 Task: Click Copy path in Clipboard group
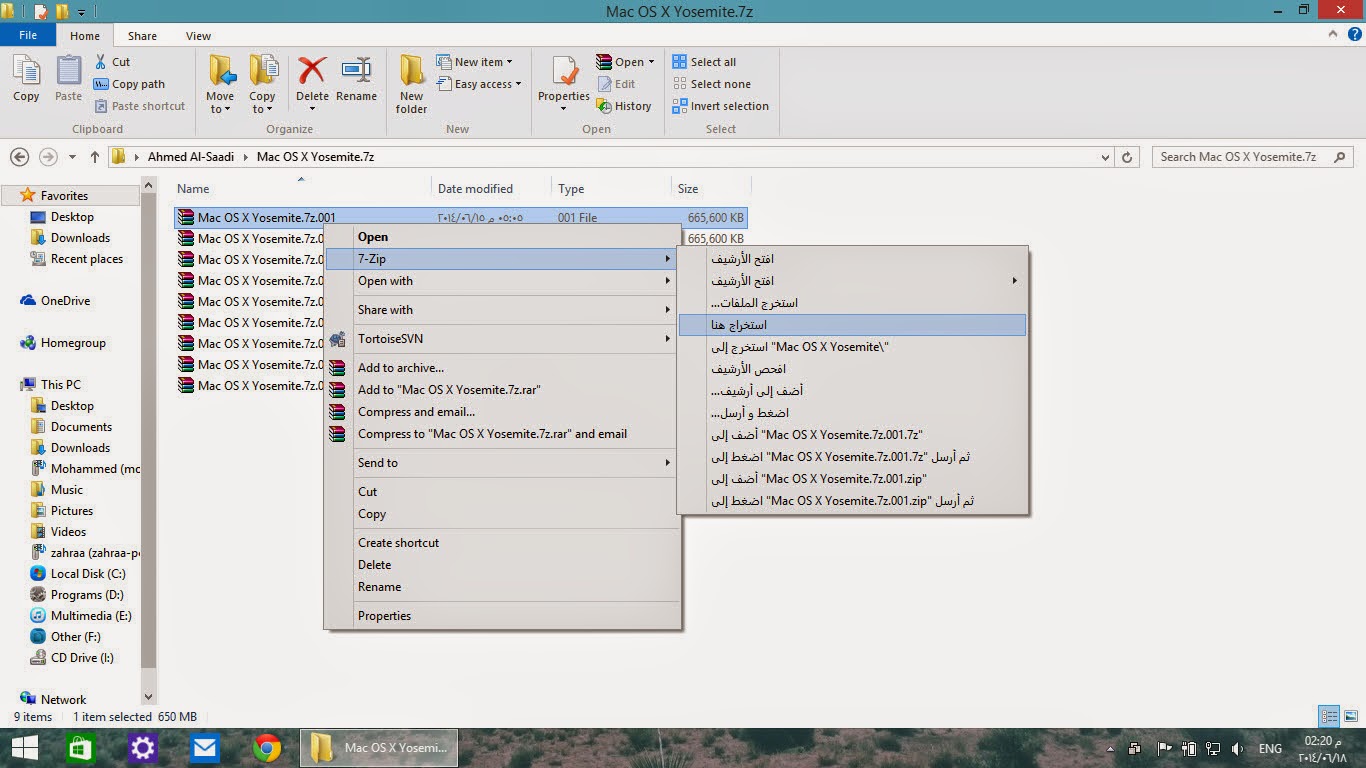[x=129, y=84]
